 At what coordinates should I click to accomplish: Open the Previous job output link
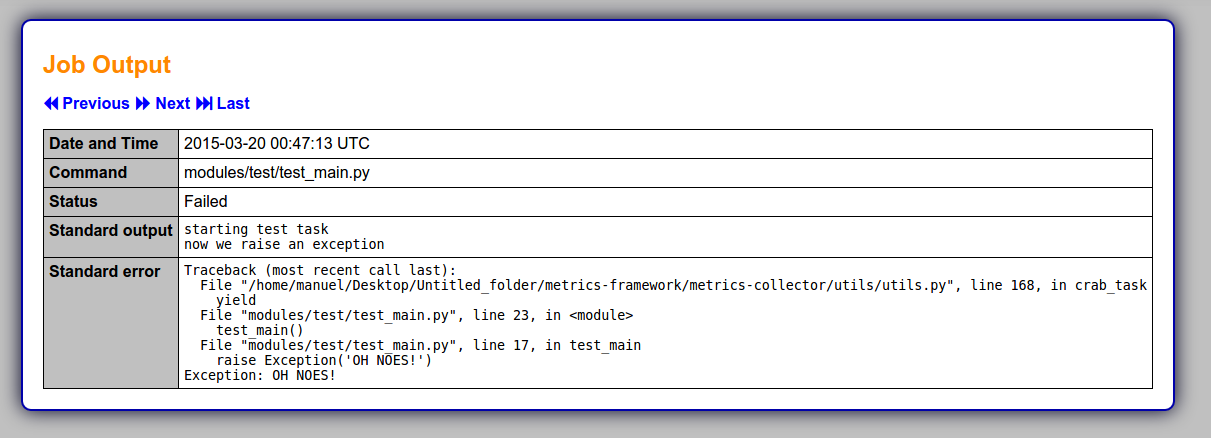[x=87, y=103]
